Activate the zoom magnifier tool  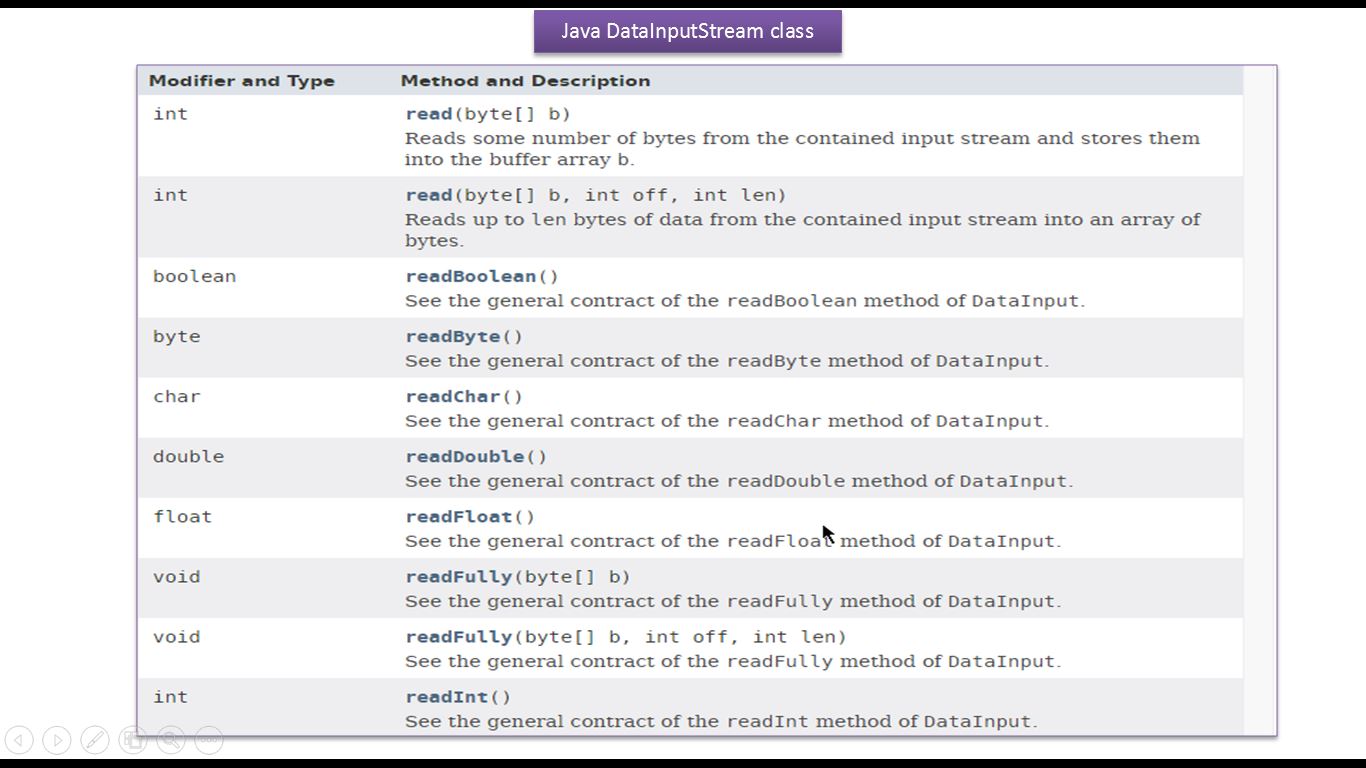click(171, 740)
